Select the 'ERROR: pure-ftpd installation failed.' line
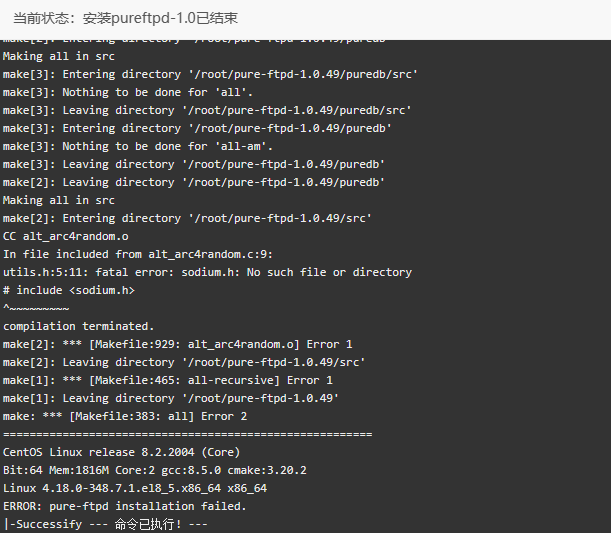This screenshot has width=611, height=533. coord(125,506)
